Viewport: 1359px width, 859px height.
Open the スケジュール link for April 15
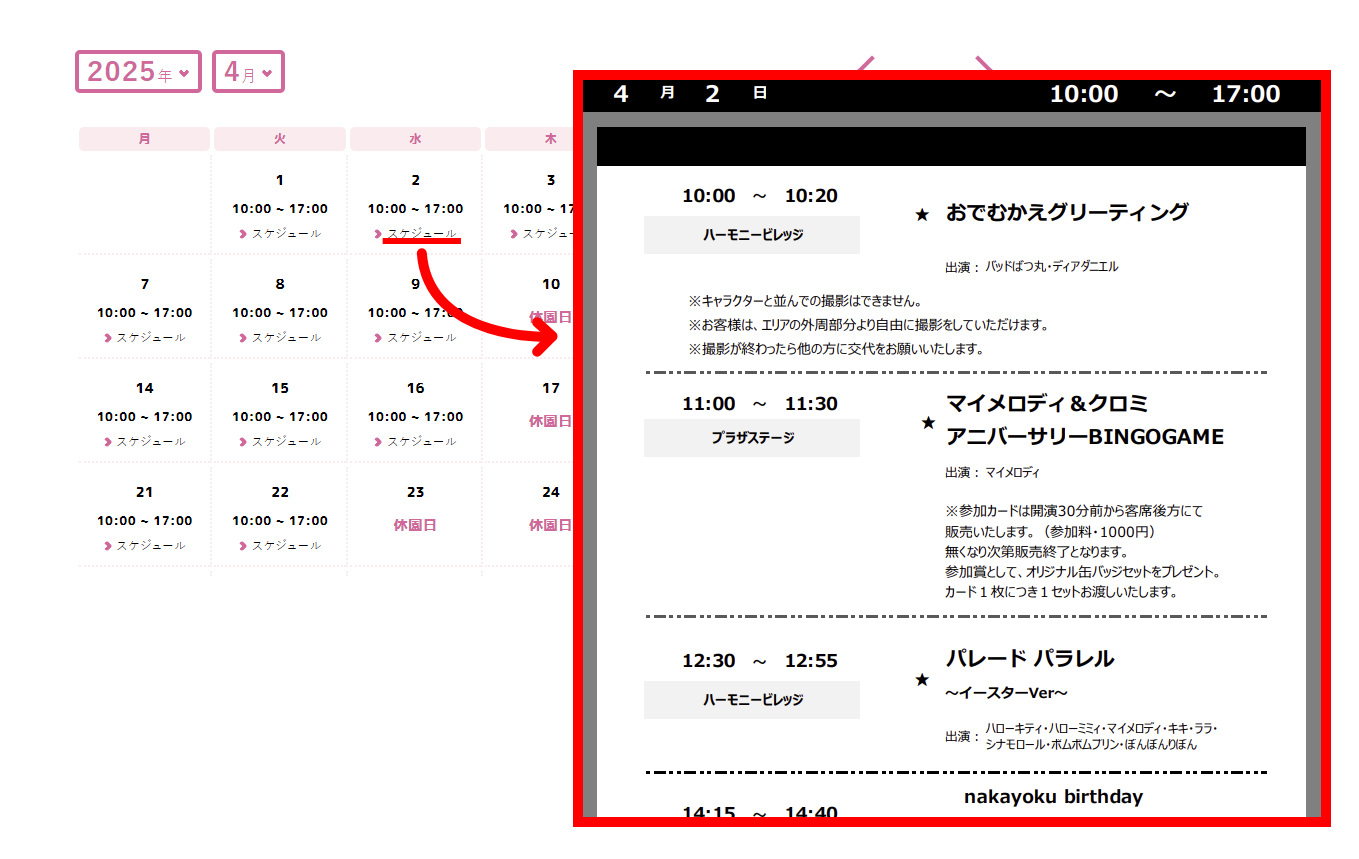(280, 441)
